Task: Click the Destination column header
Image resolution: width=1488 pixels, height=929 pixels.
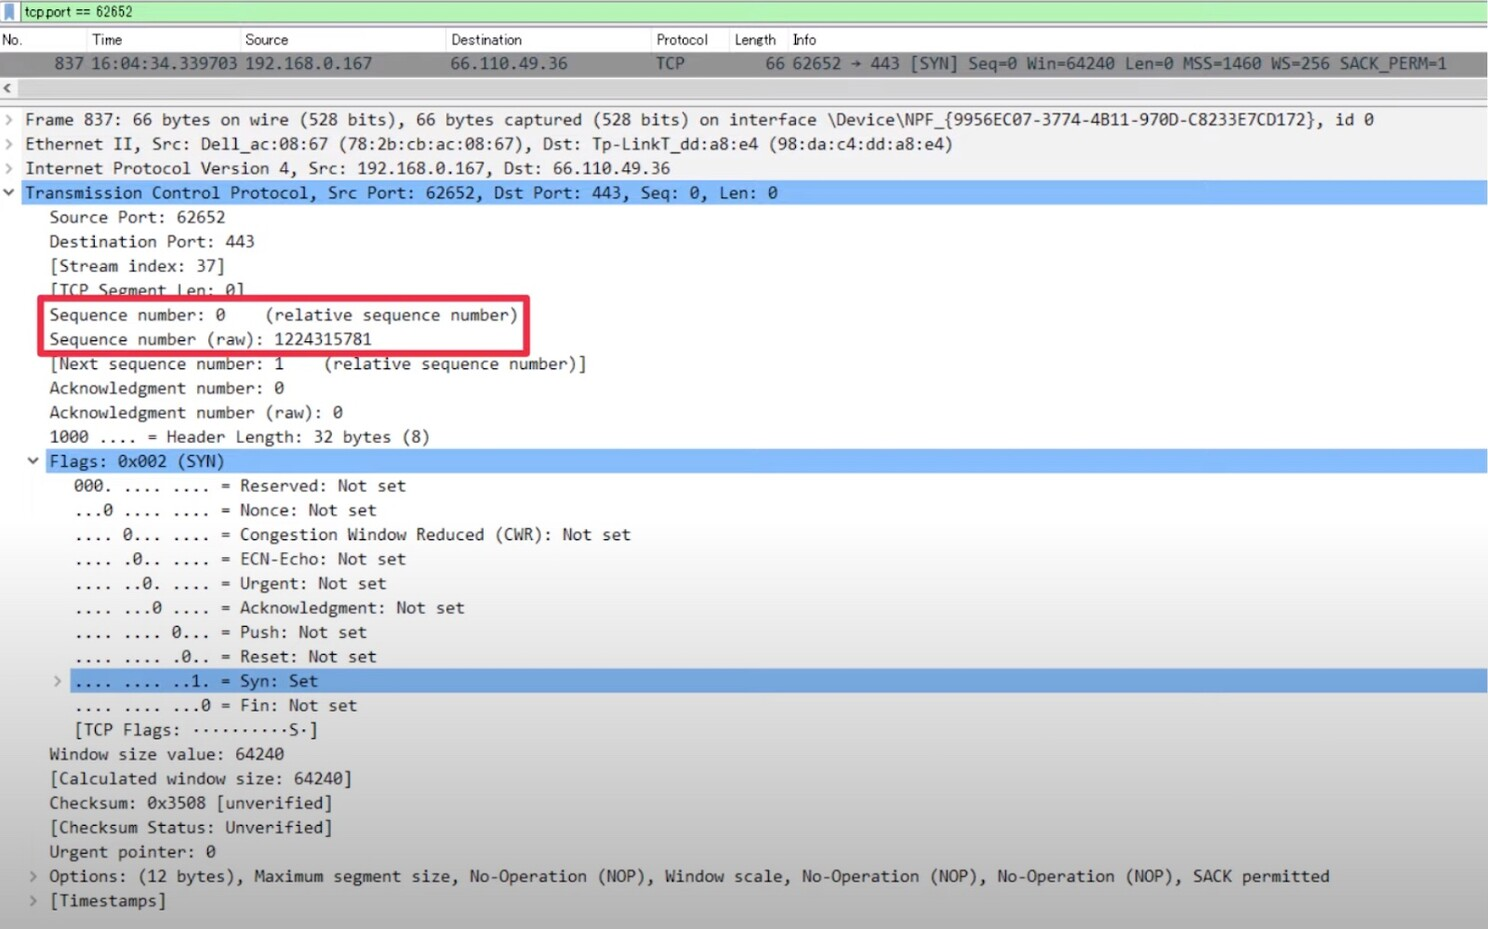Action: pos(486,40)
